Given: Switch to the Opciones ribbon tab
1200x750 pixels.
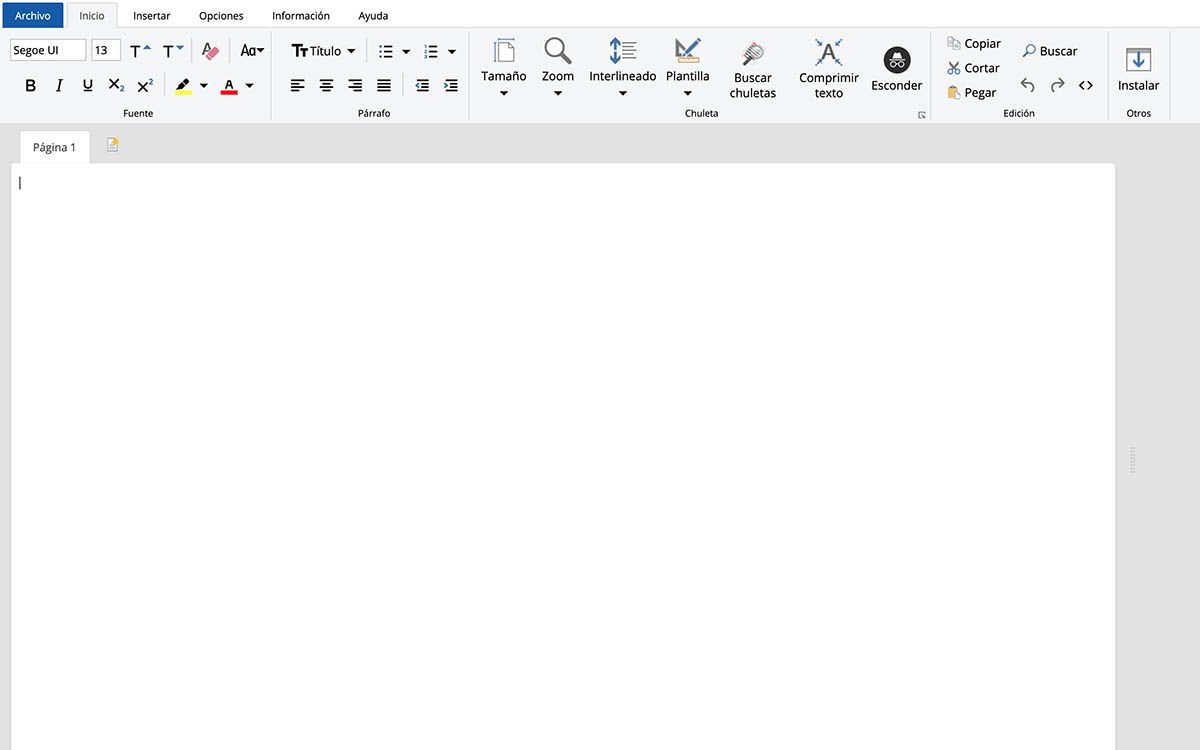Looking at the screenshot, I should [221, 16].
